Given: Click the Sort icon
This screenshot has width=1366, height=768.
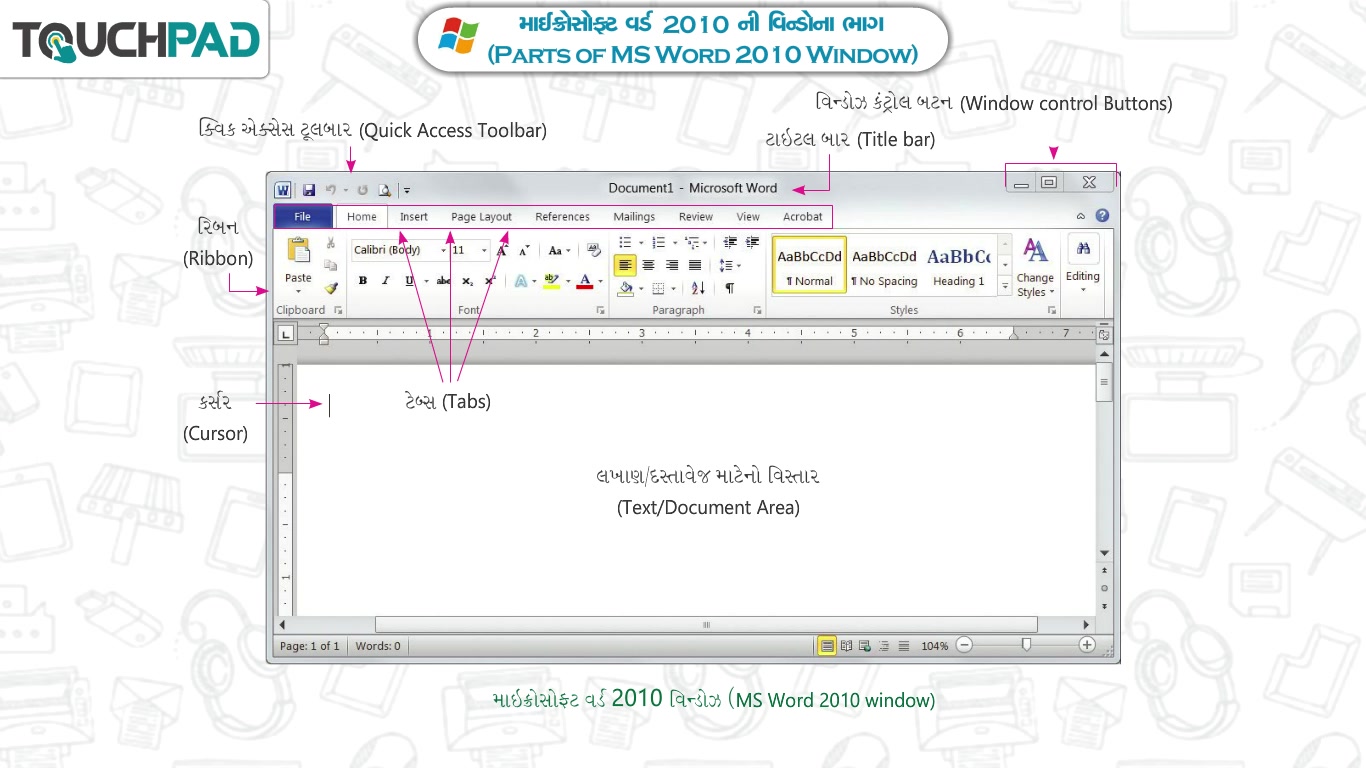Looking at the screenshot, I should (698, 288).
